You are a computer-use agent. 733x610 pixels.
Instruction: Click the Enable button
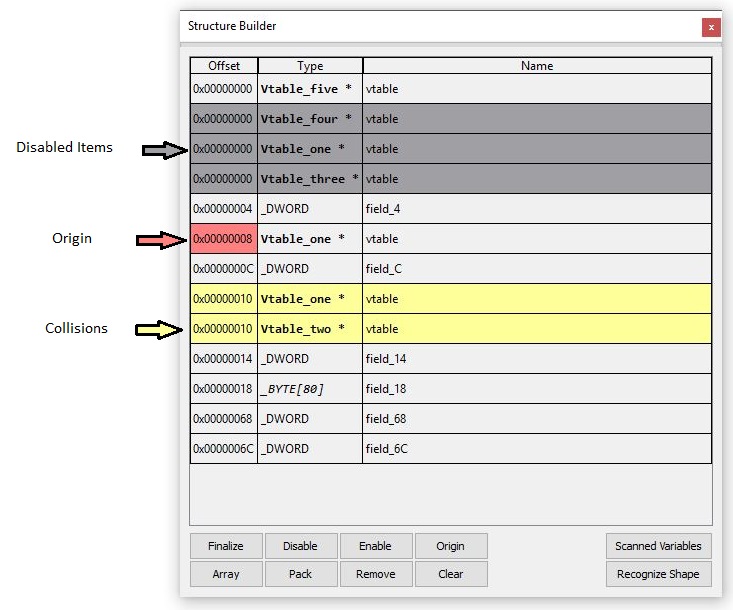(376, 546)
